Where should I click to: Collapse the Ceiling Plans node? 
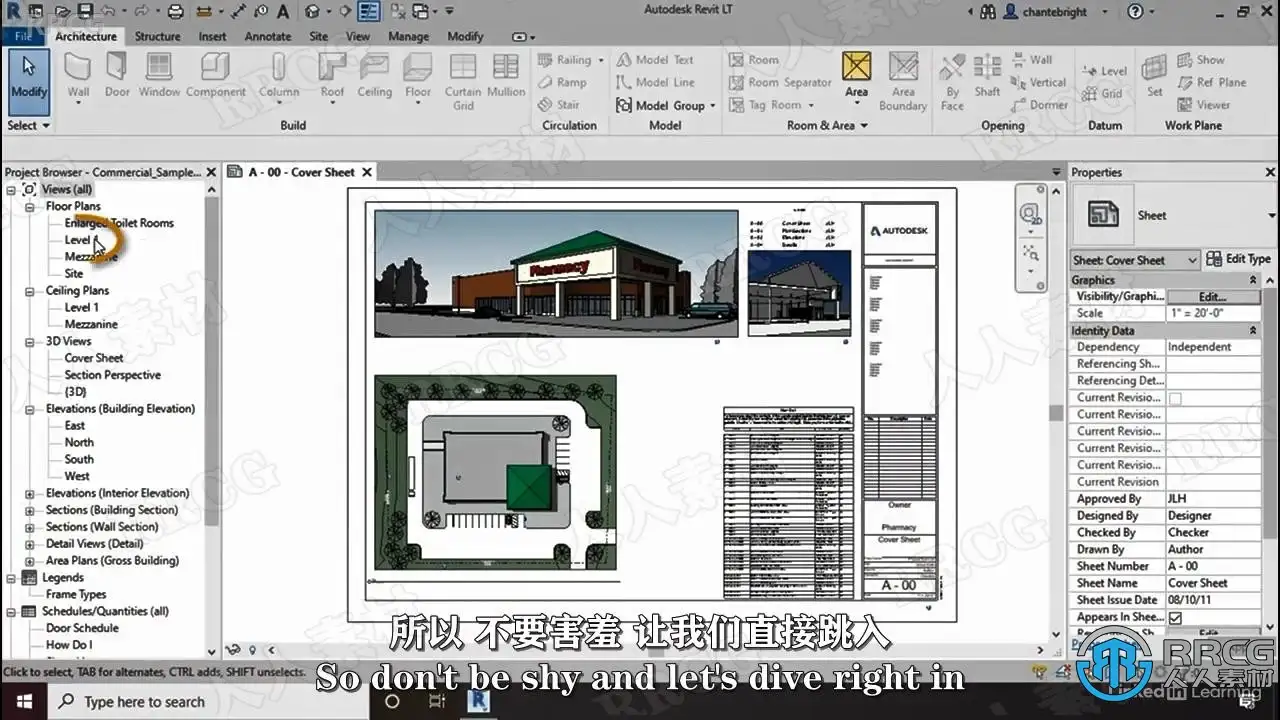[x=31, y=291]
